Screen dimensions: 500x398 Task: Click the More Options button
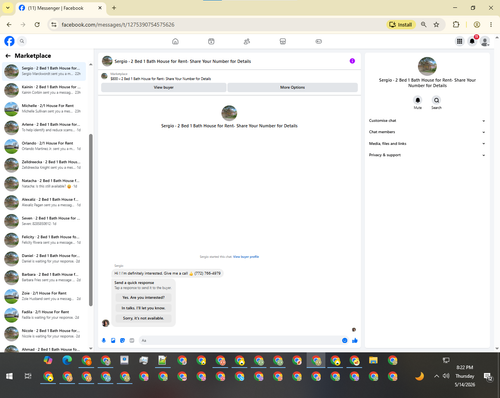pyautogui.click(x=292, y=87)
